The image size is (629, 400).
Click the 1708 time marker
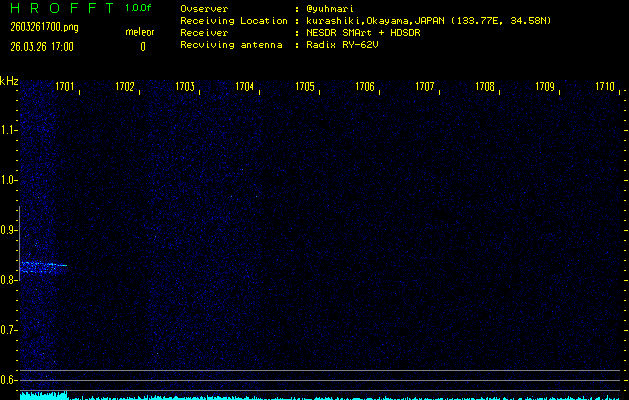(485, 86)
